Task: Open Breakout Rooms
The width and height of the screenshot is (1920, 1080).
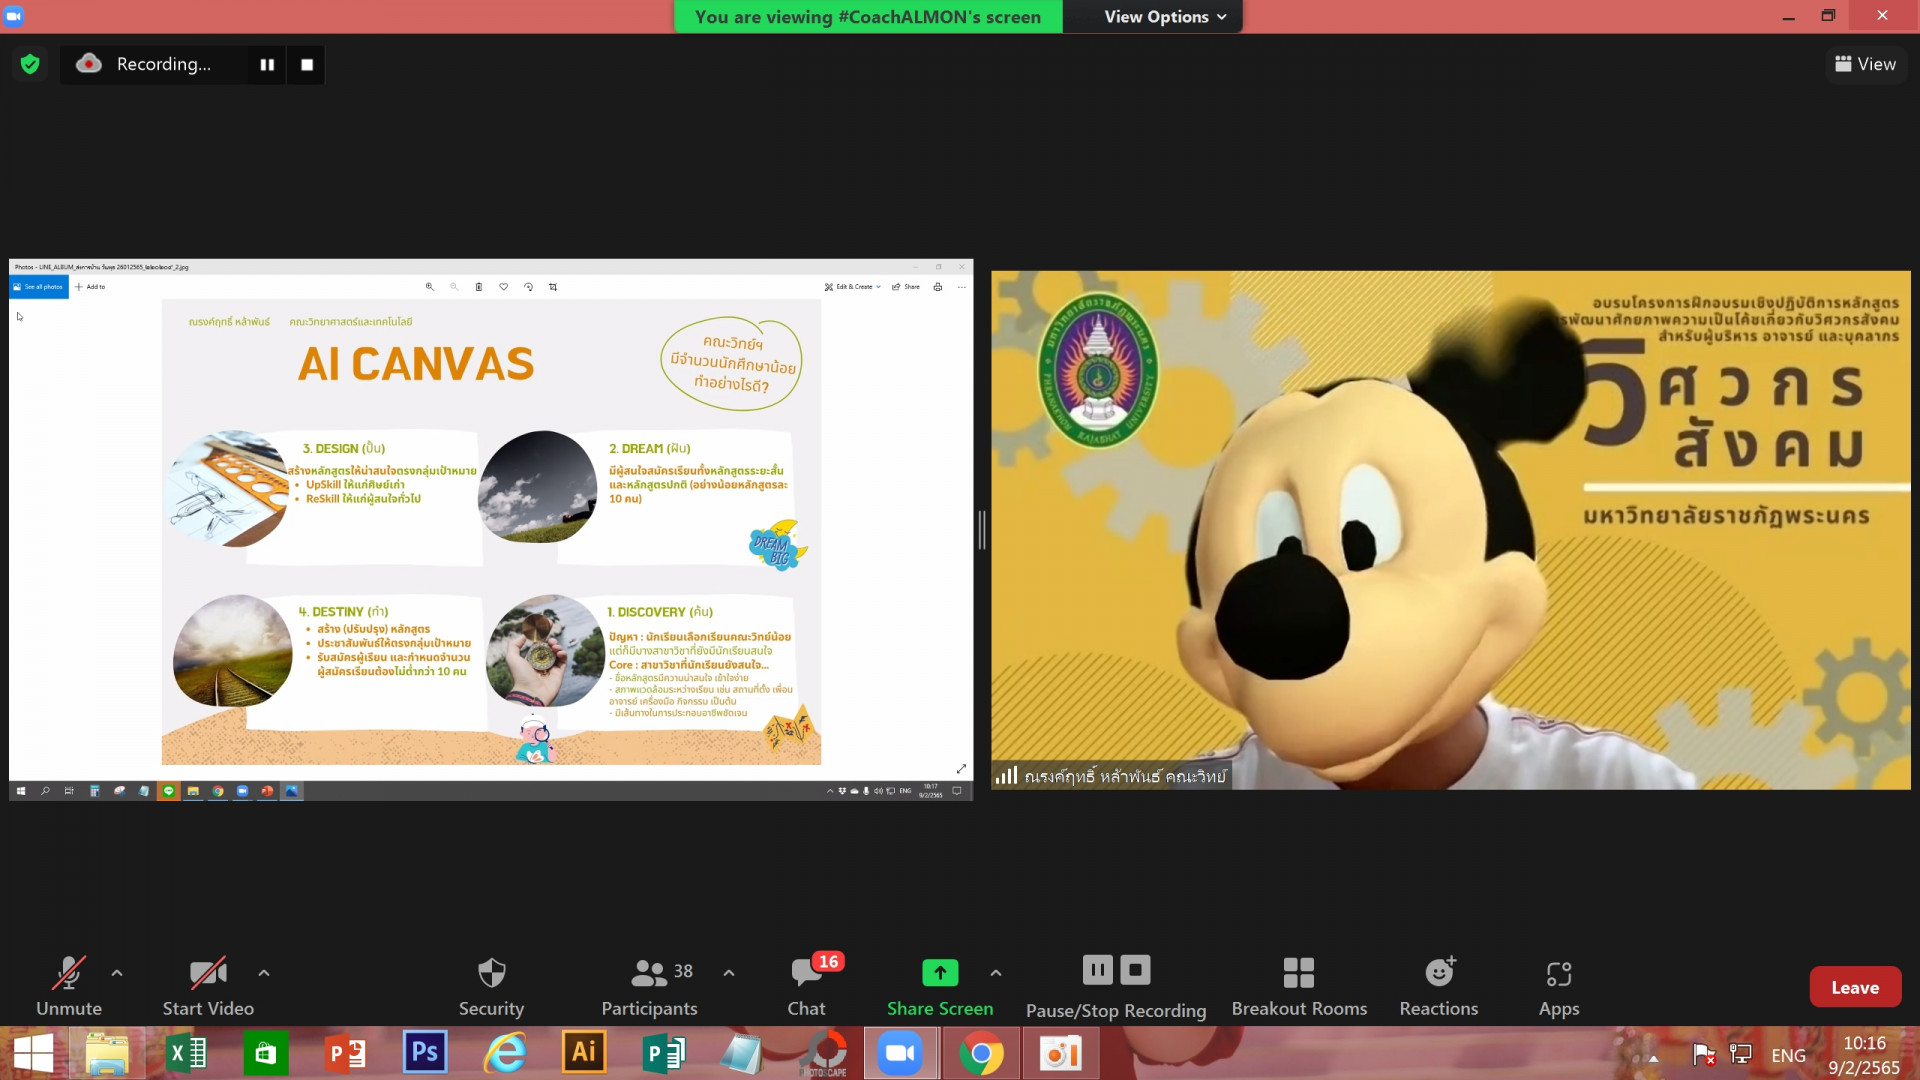Action: tap(1299, 986)
